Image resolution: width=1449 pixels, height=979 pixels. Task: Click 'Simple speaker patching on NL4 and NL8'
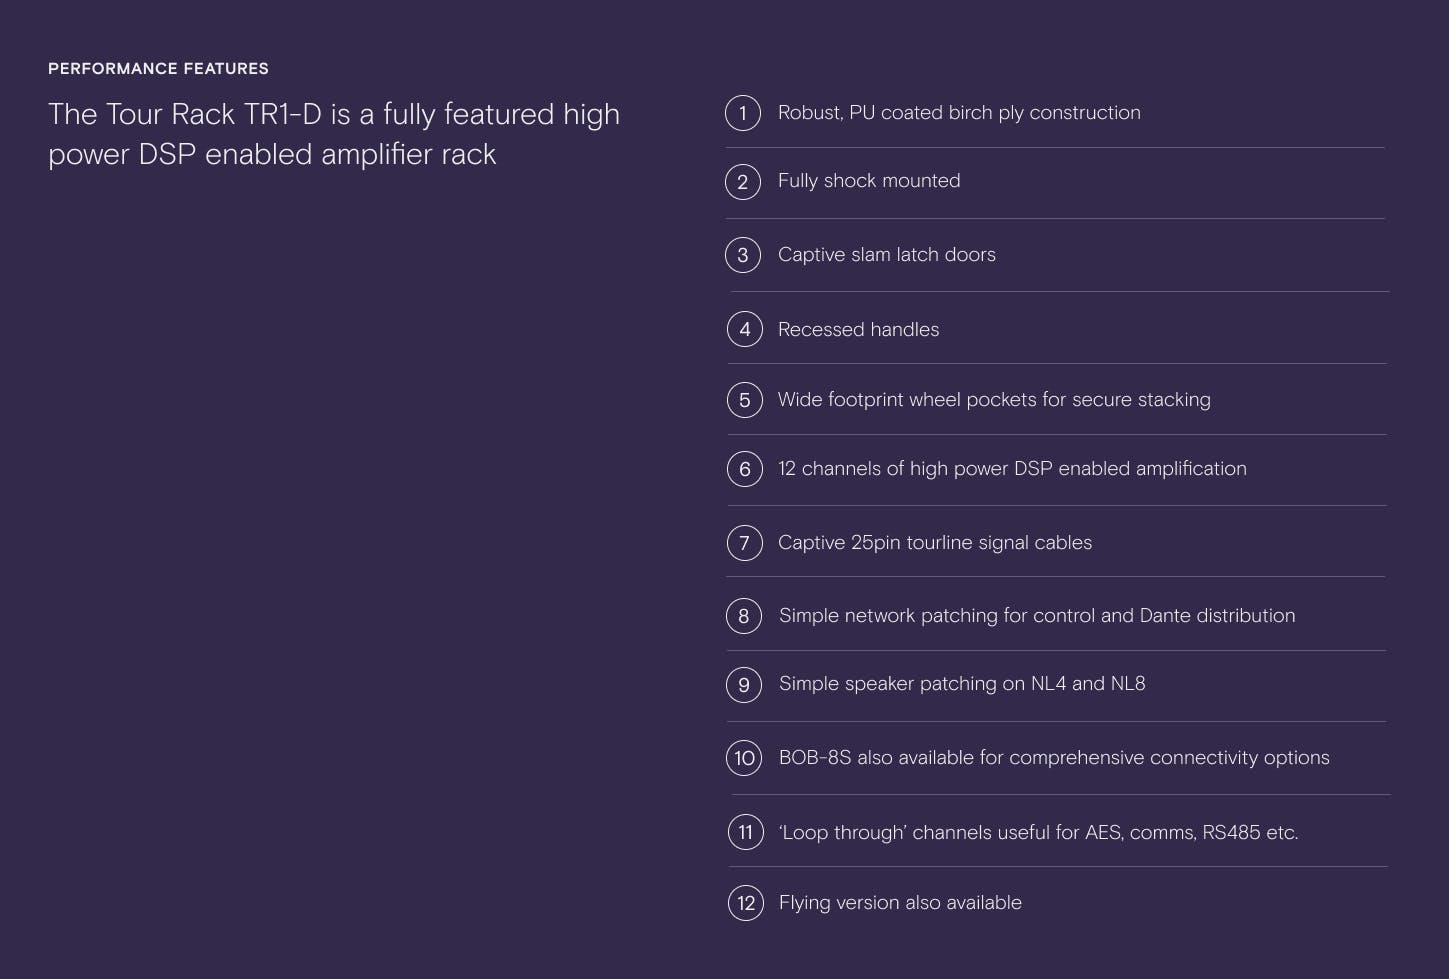pyautogui.click(x=962, y=684)
